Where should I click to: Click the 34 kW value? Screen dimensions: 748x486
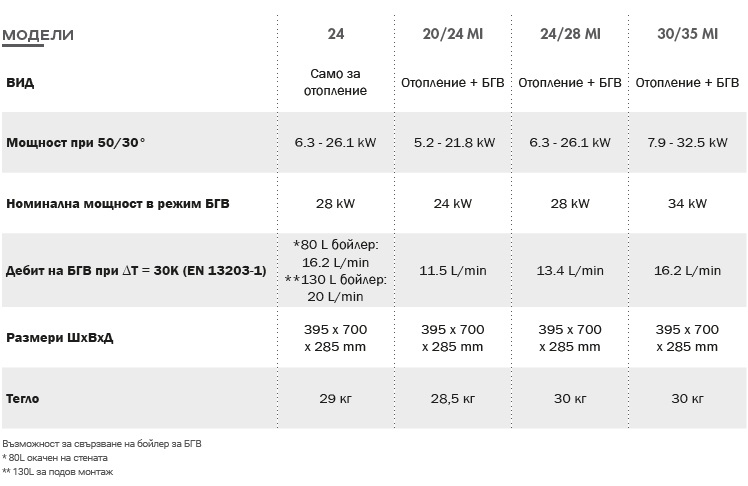click(687, 204)
